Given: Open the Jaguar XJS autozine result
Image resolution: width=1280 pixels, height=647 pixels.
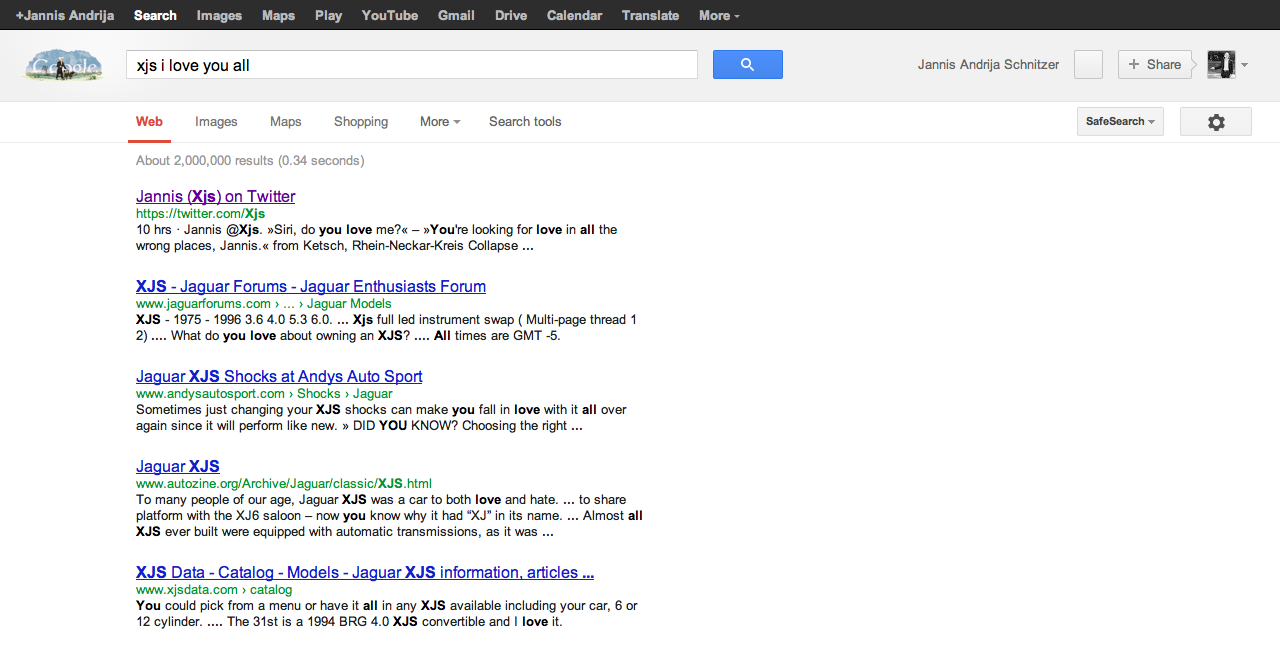Looking at the screenshot, I should click(178, 466).
